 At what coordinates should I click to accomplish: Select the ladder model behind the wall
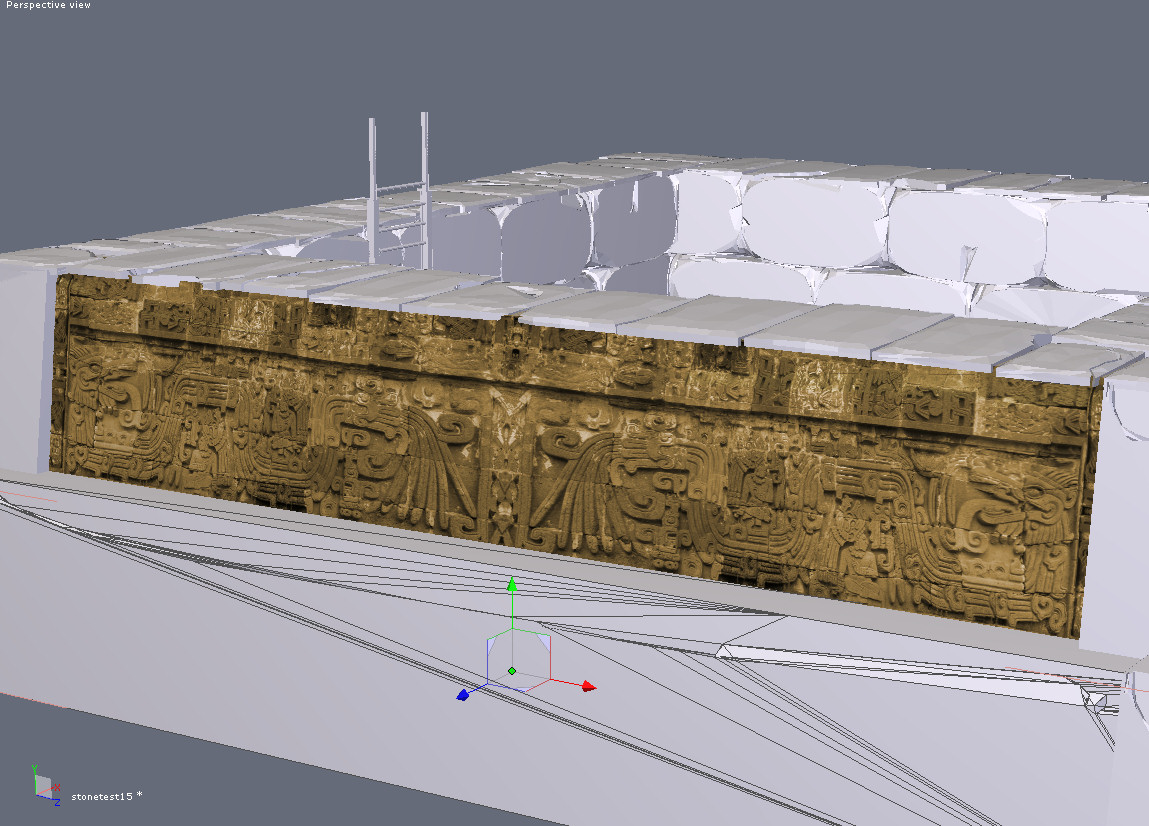click(399, 189)
